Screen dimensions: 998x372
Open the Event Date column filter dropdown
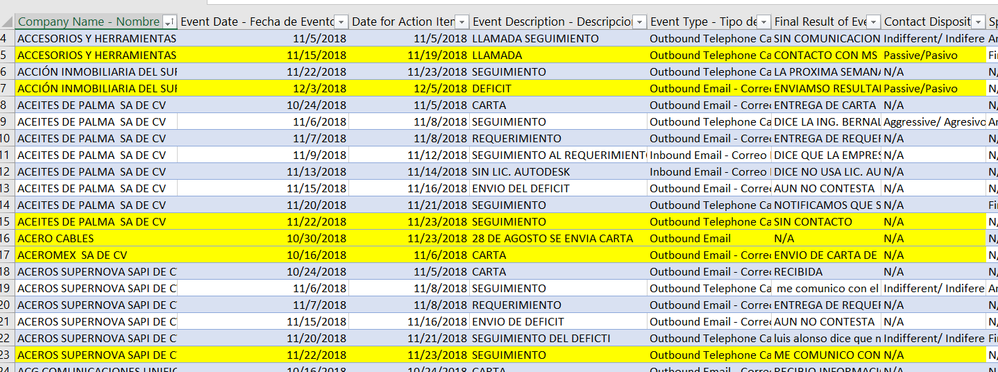coord(341,22)
